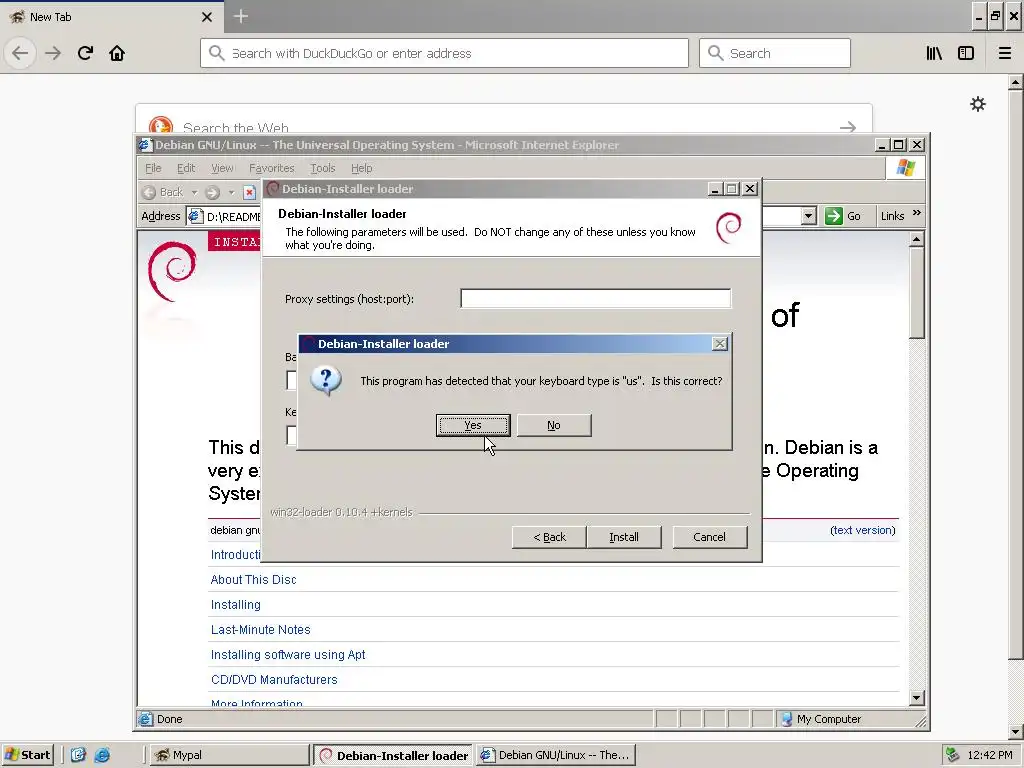Click No in keyboard detection dialog
This screenshot has height=768, width=1024.
[x=554, y=425]
